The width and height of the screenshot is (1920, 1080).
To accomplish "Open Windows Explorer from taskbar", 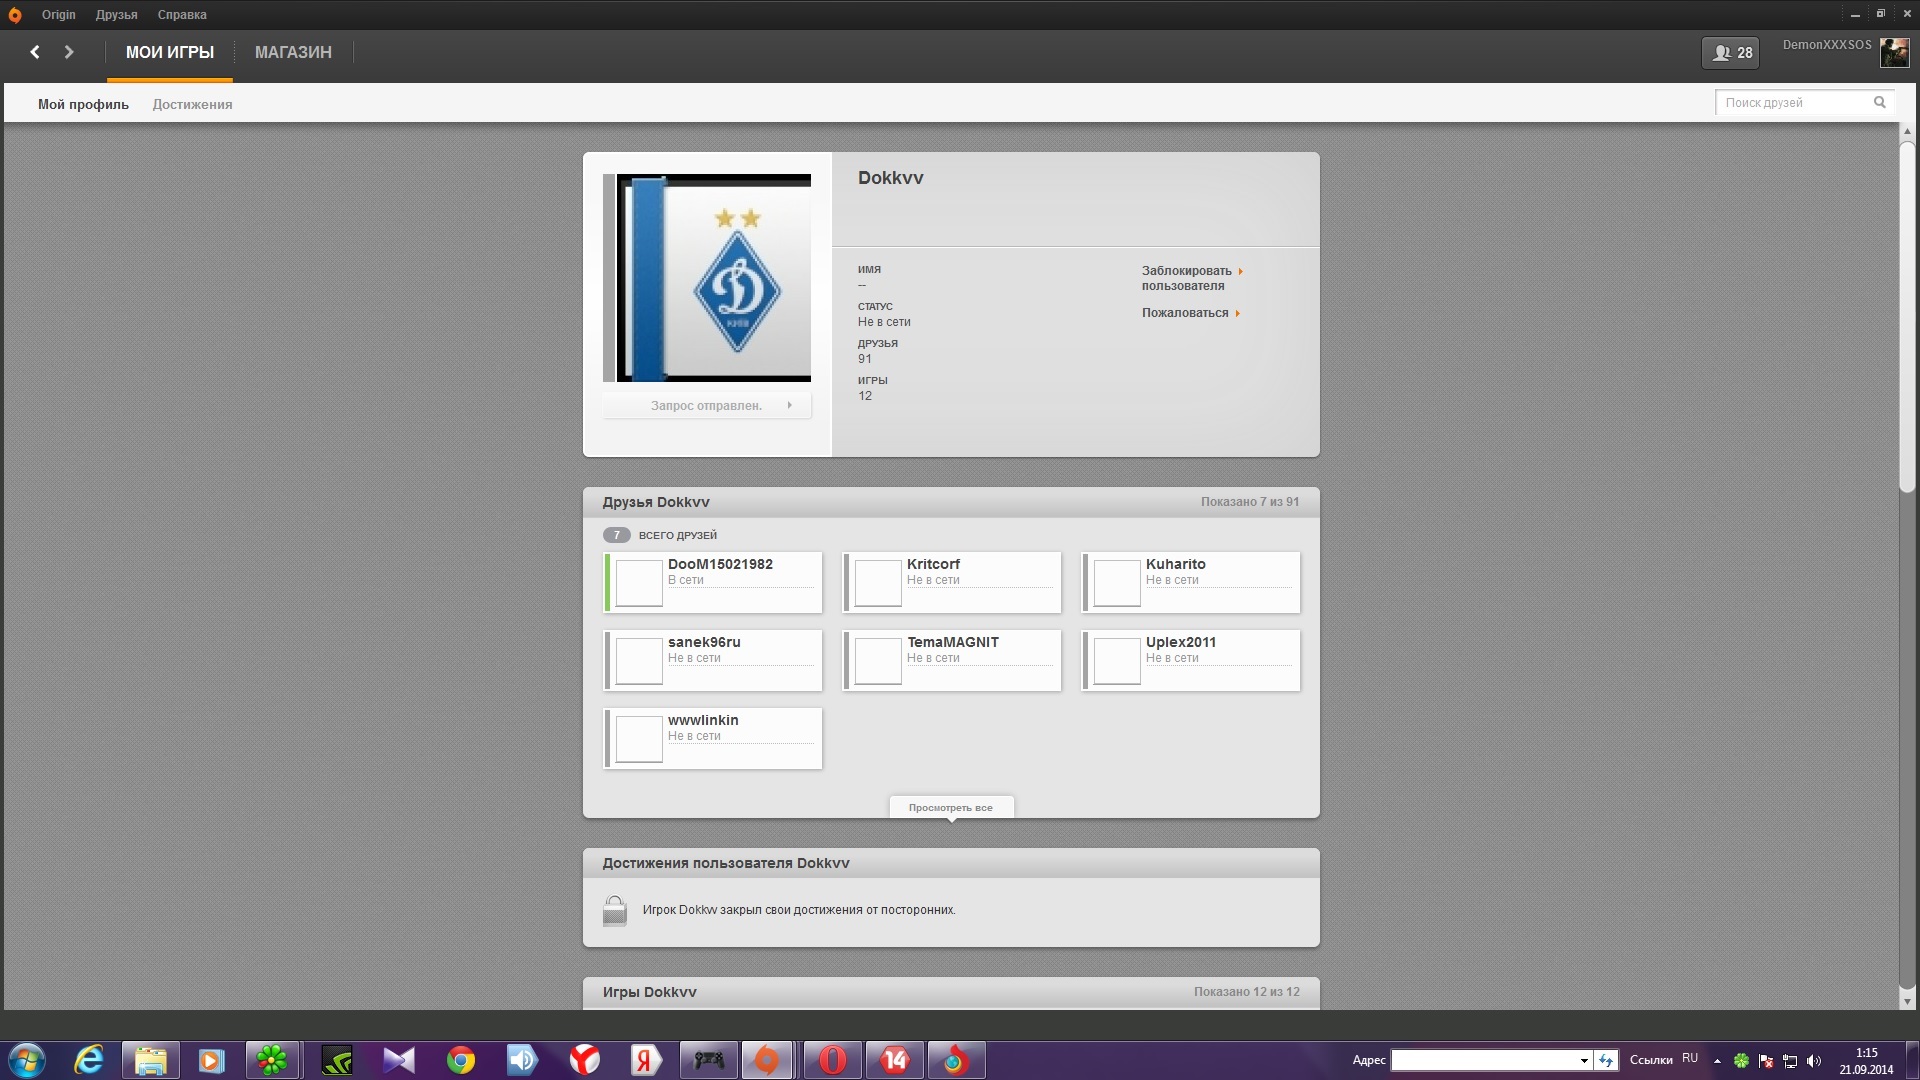I will tap(150, 1060).
